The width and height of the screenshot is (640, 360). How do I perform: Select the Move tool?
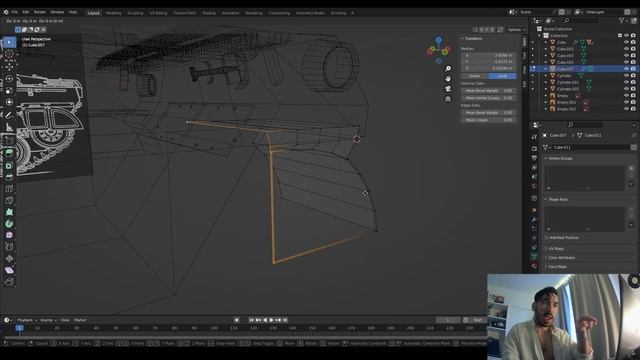[x=9, y=66]
